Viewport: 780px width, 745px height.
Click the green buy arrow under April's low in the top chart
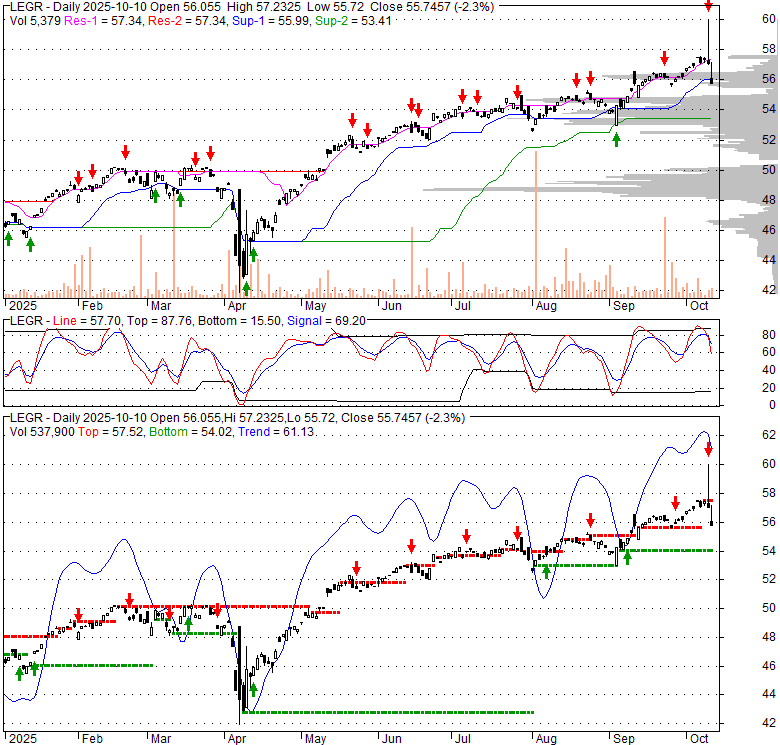click(245, 287)
